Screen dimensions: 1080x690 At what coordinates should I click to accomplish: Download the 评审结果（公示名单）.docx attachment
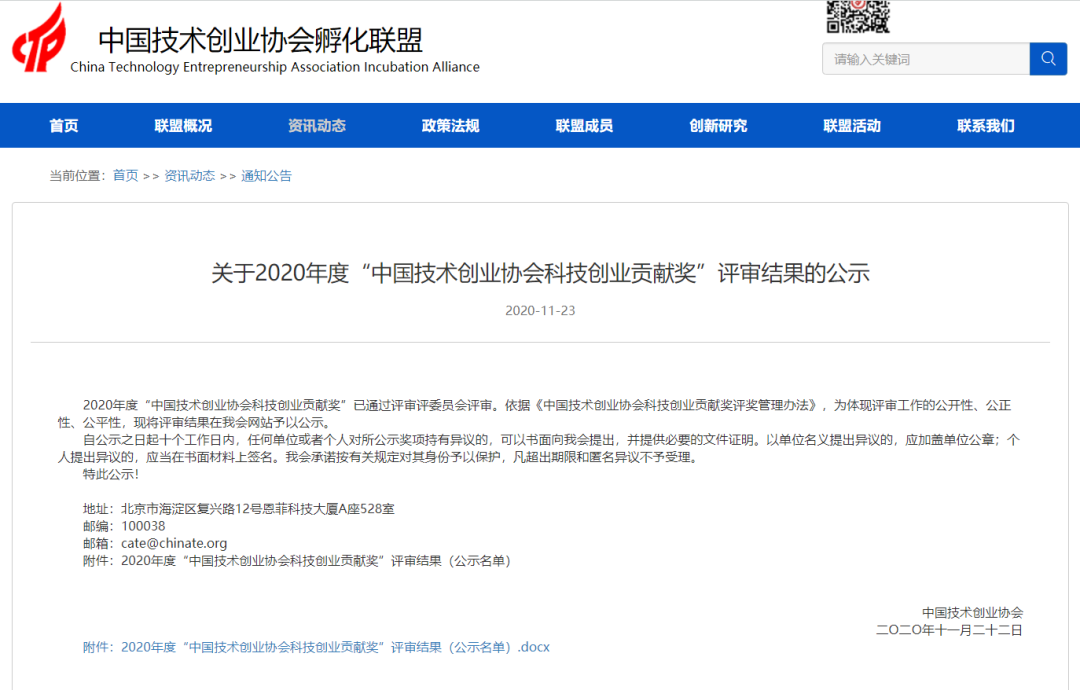pyautogui.click(x=334, y=647)
